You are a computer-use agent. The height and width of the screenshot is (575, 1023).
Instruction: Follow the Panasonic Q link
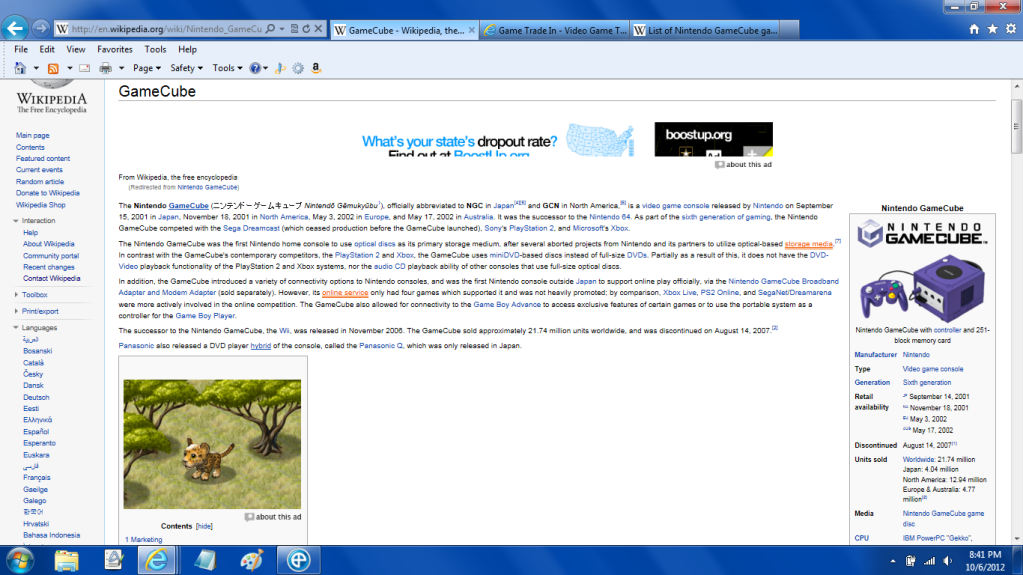pos(381,346)
